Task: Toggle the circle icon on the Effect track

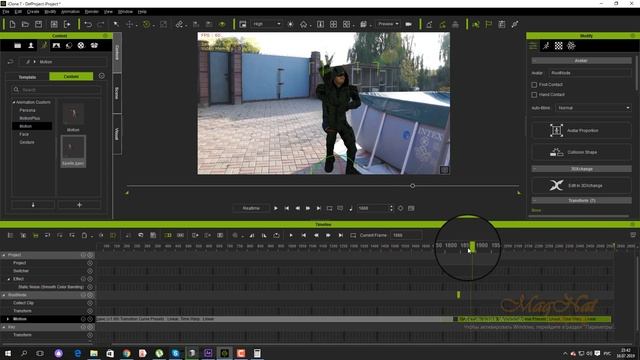Action: click(90, 279)
